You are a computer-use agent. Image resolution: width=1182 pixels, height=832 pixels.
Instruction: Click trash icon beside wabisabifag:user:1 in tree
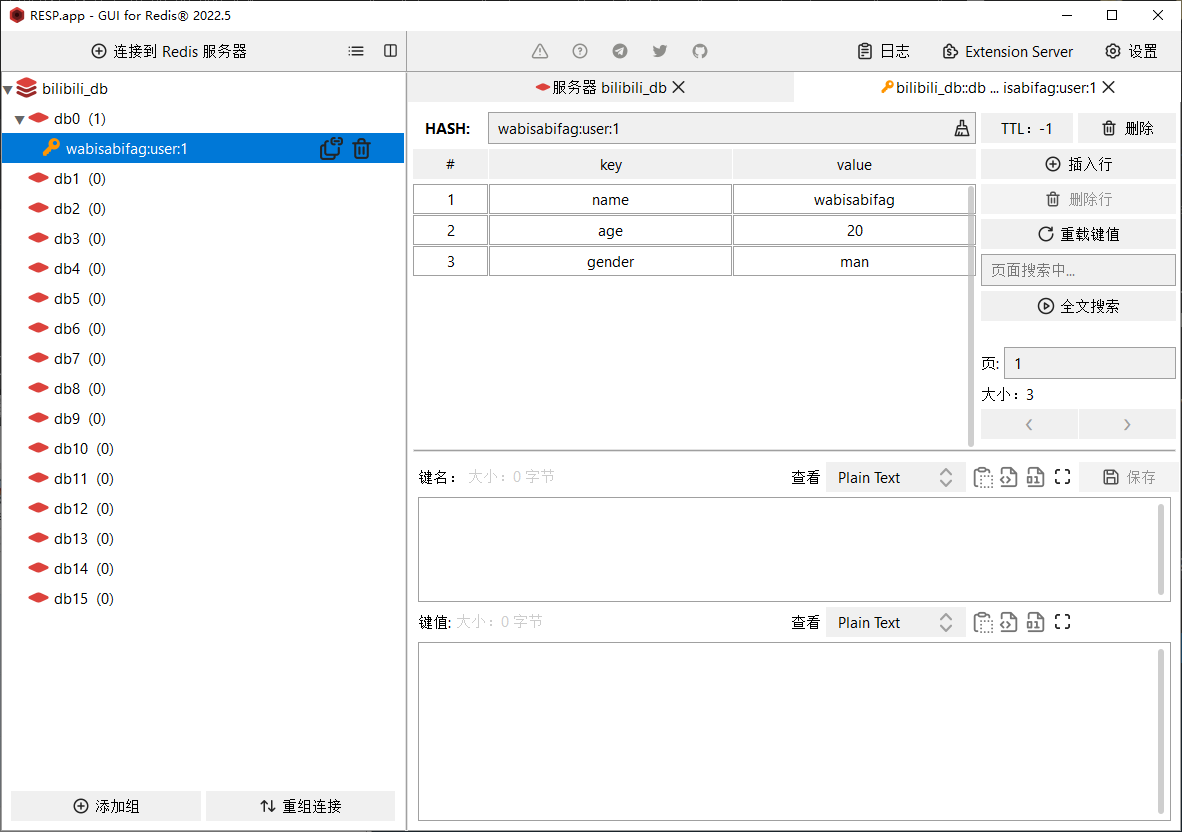coord(362,148)
